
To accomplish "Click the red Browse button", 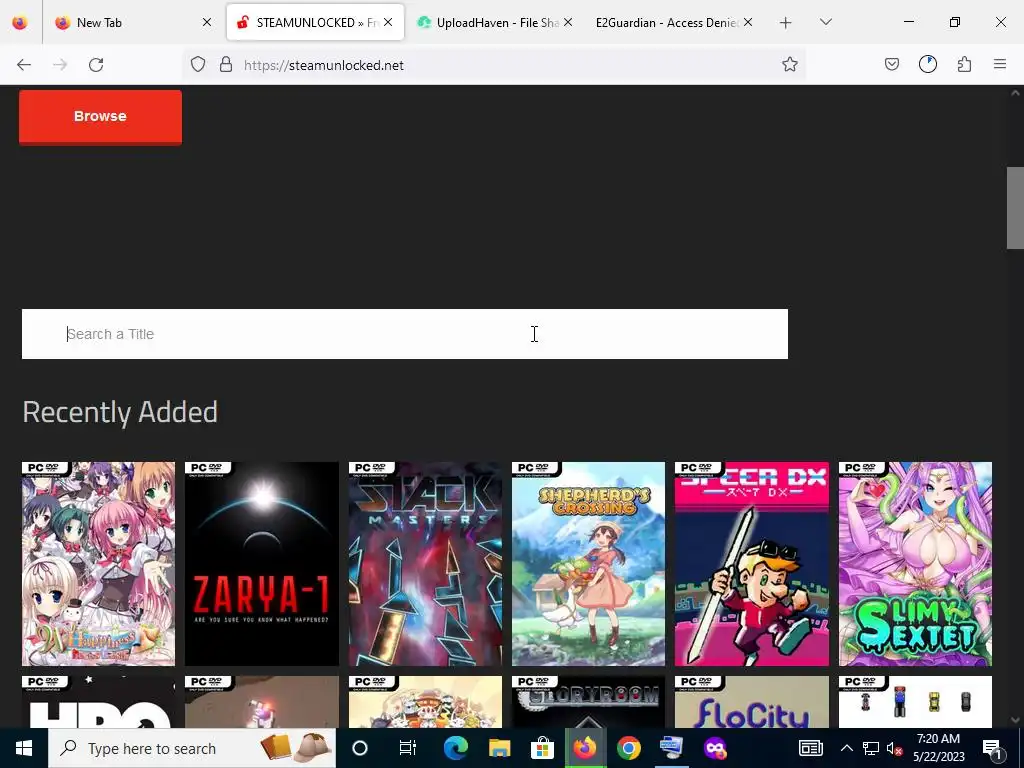I will tap(100, 117).
